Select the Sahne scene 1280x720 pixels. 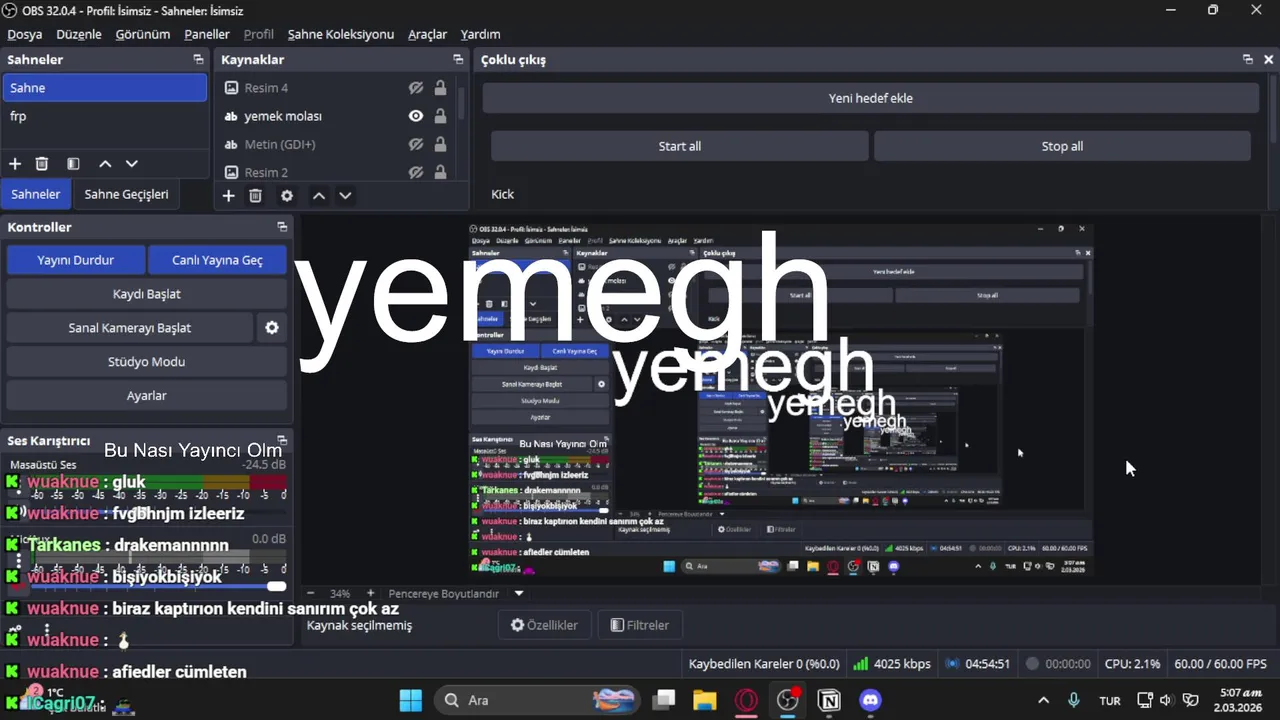[x=104, y=88]
